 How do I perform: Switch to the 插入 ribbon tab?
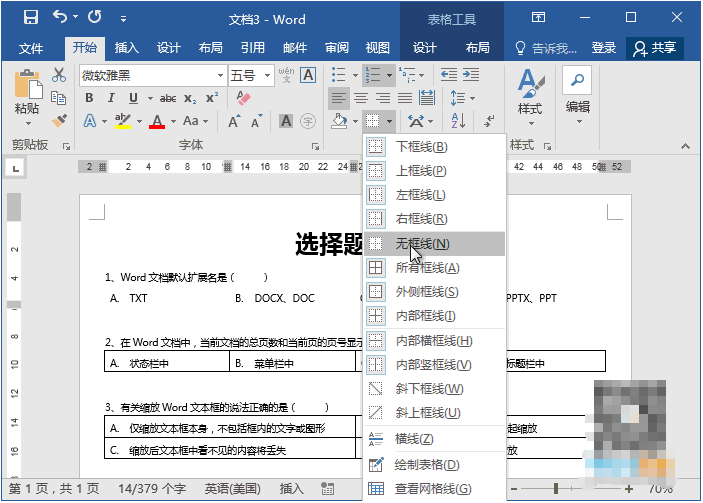[x=126, y=47]
